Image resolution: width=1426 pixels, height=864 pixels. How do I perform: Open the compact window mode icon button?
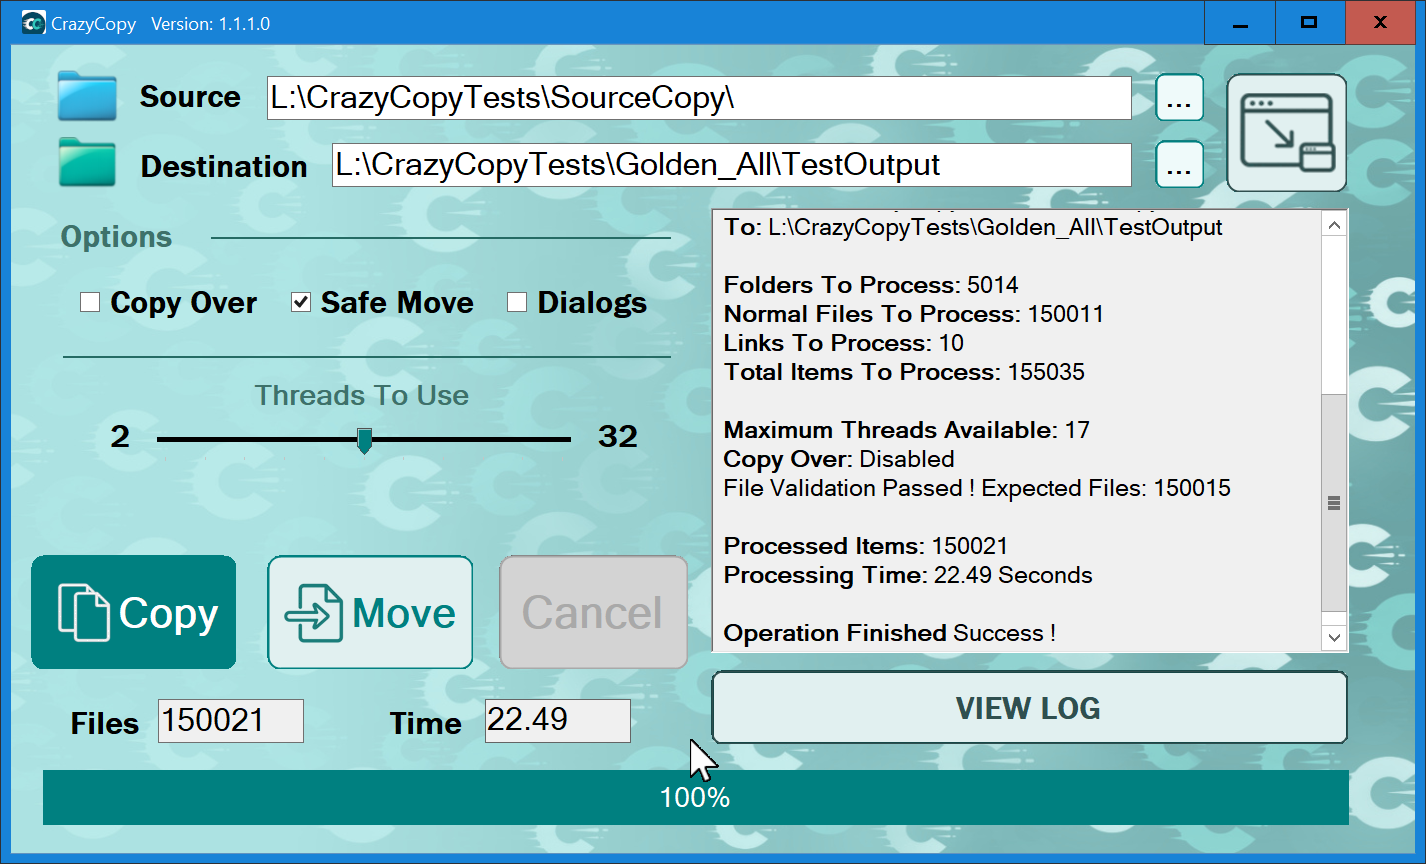tap(1287, 132)
